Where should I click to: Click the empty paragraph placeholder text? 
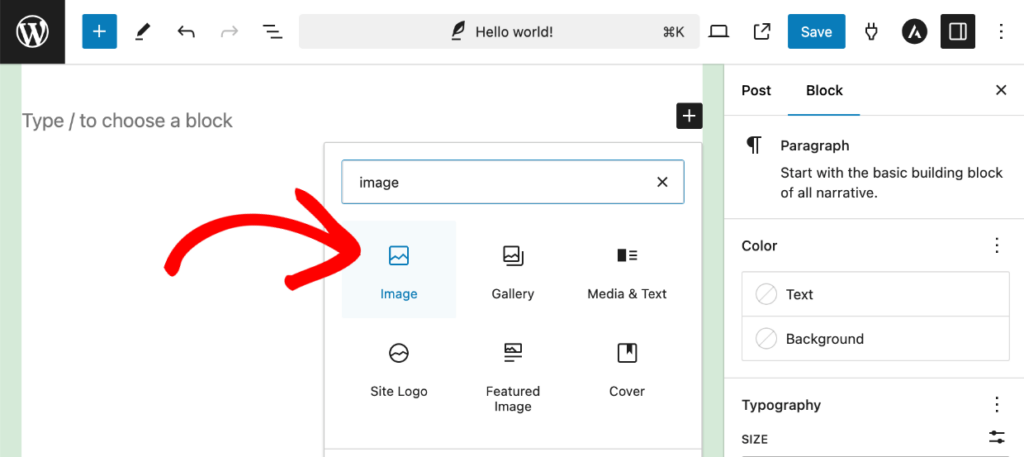127,120
